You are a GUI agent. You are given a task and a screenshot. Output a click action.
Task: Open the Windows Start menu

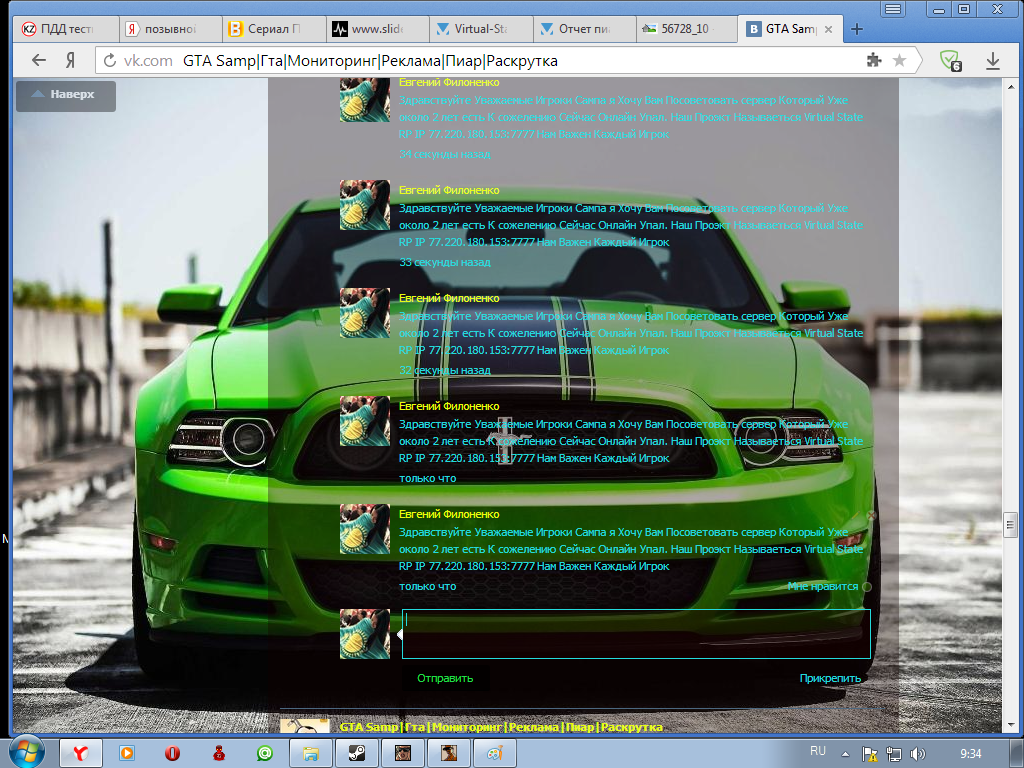[x=25, y=753]
